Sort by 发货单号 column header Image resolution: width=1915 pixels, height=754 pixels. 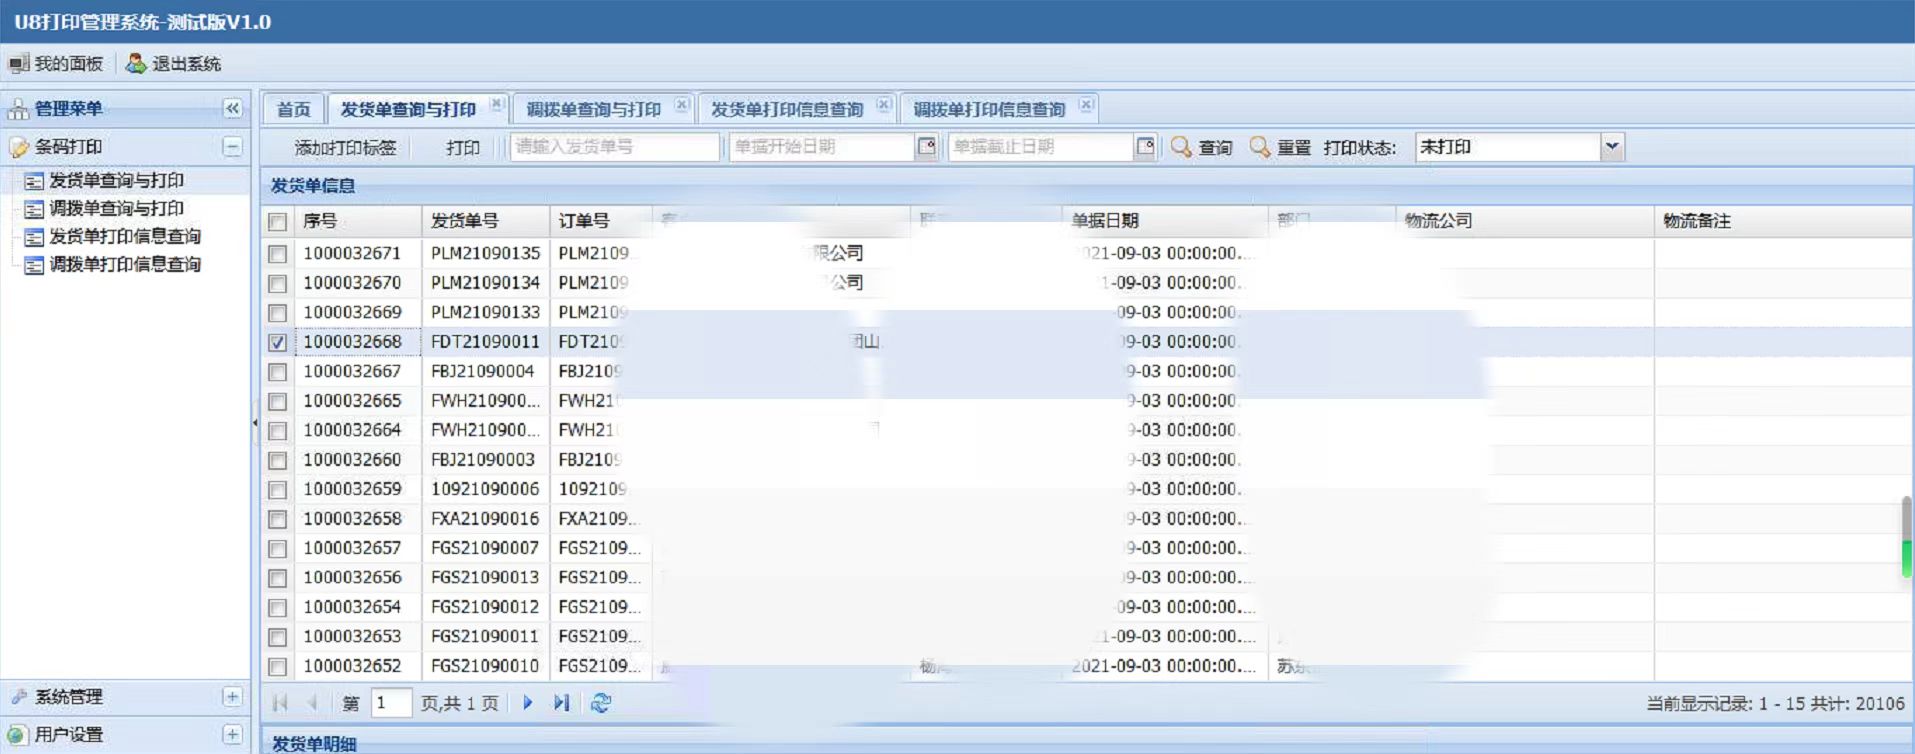486,221
